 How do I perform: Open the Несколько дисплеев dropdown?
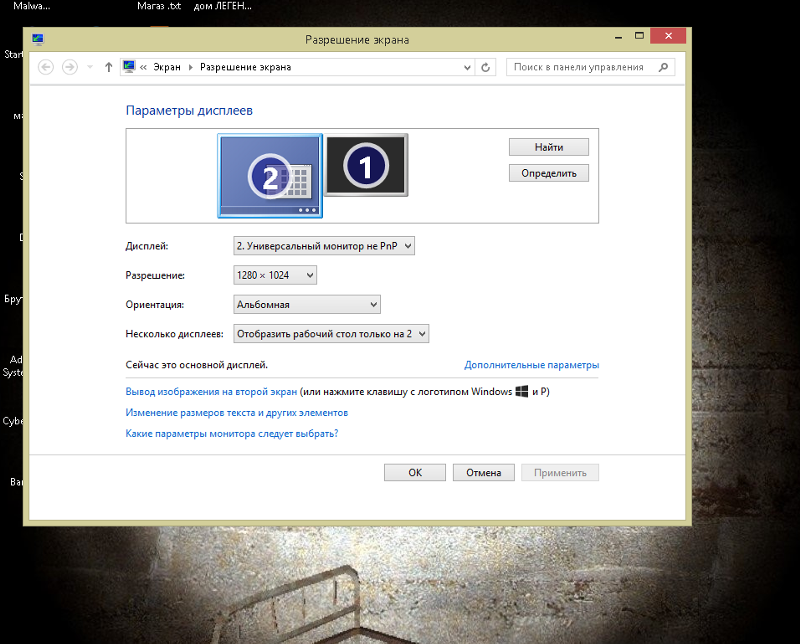[x=330, y=333]
